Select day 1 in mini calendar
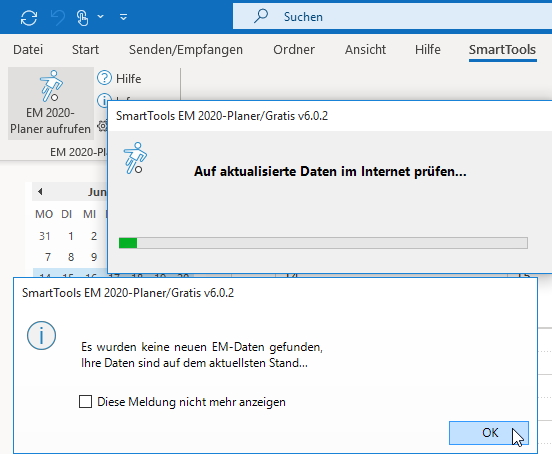This screenshot has height=454, width=552. click(71, 236)
